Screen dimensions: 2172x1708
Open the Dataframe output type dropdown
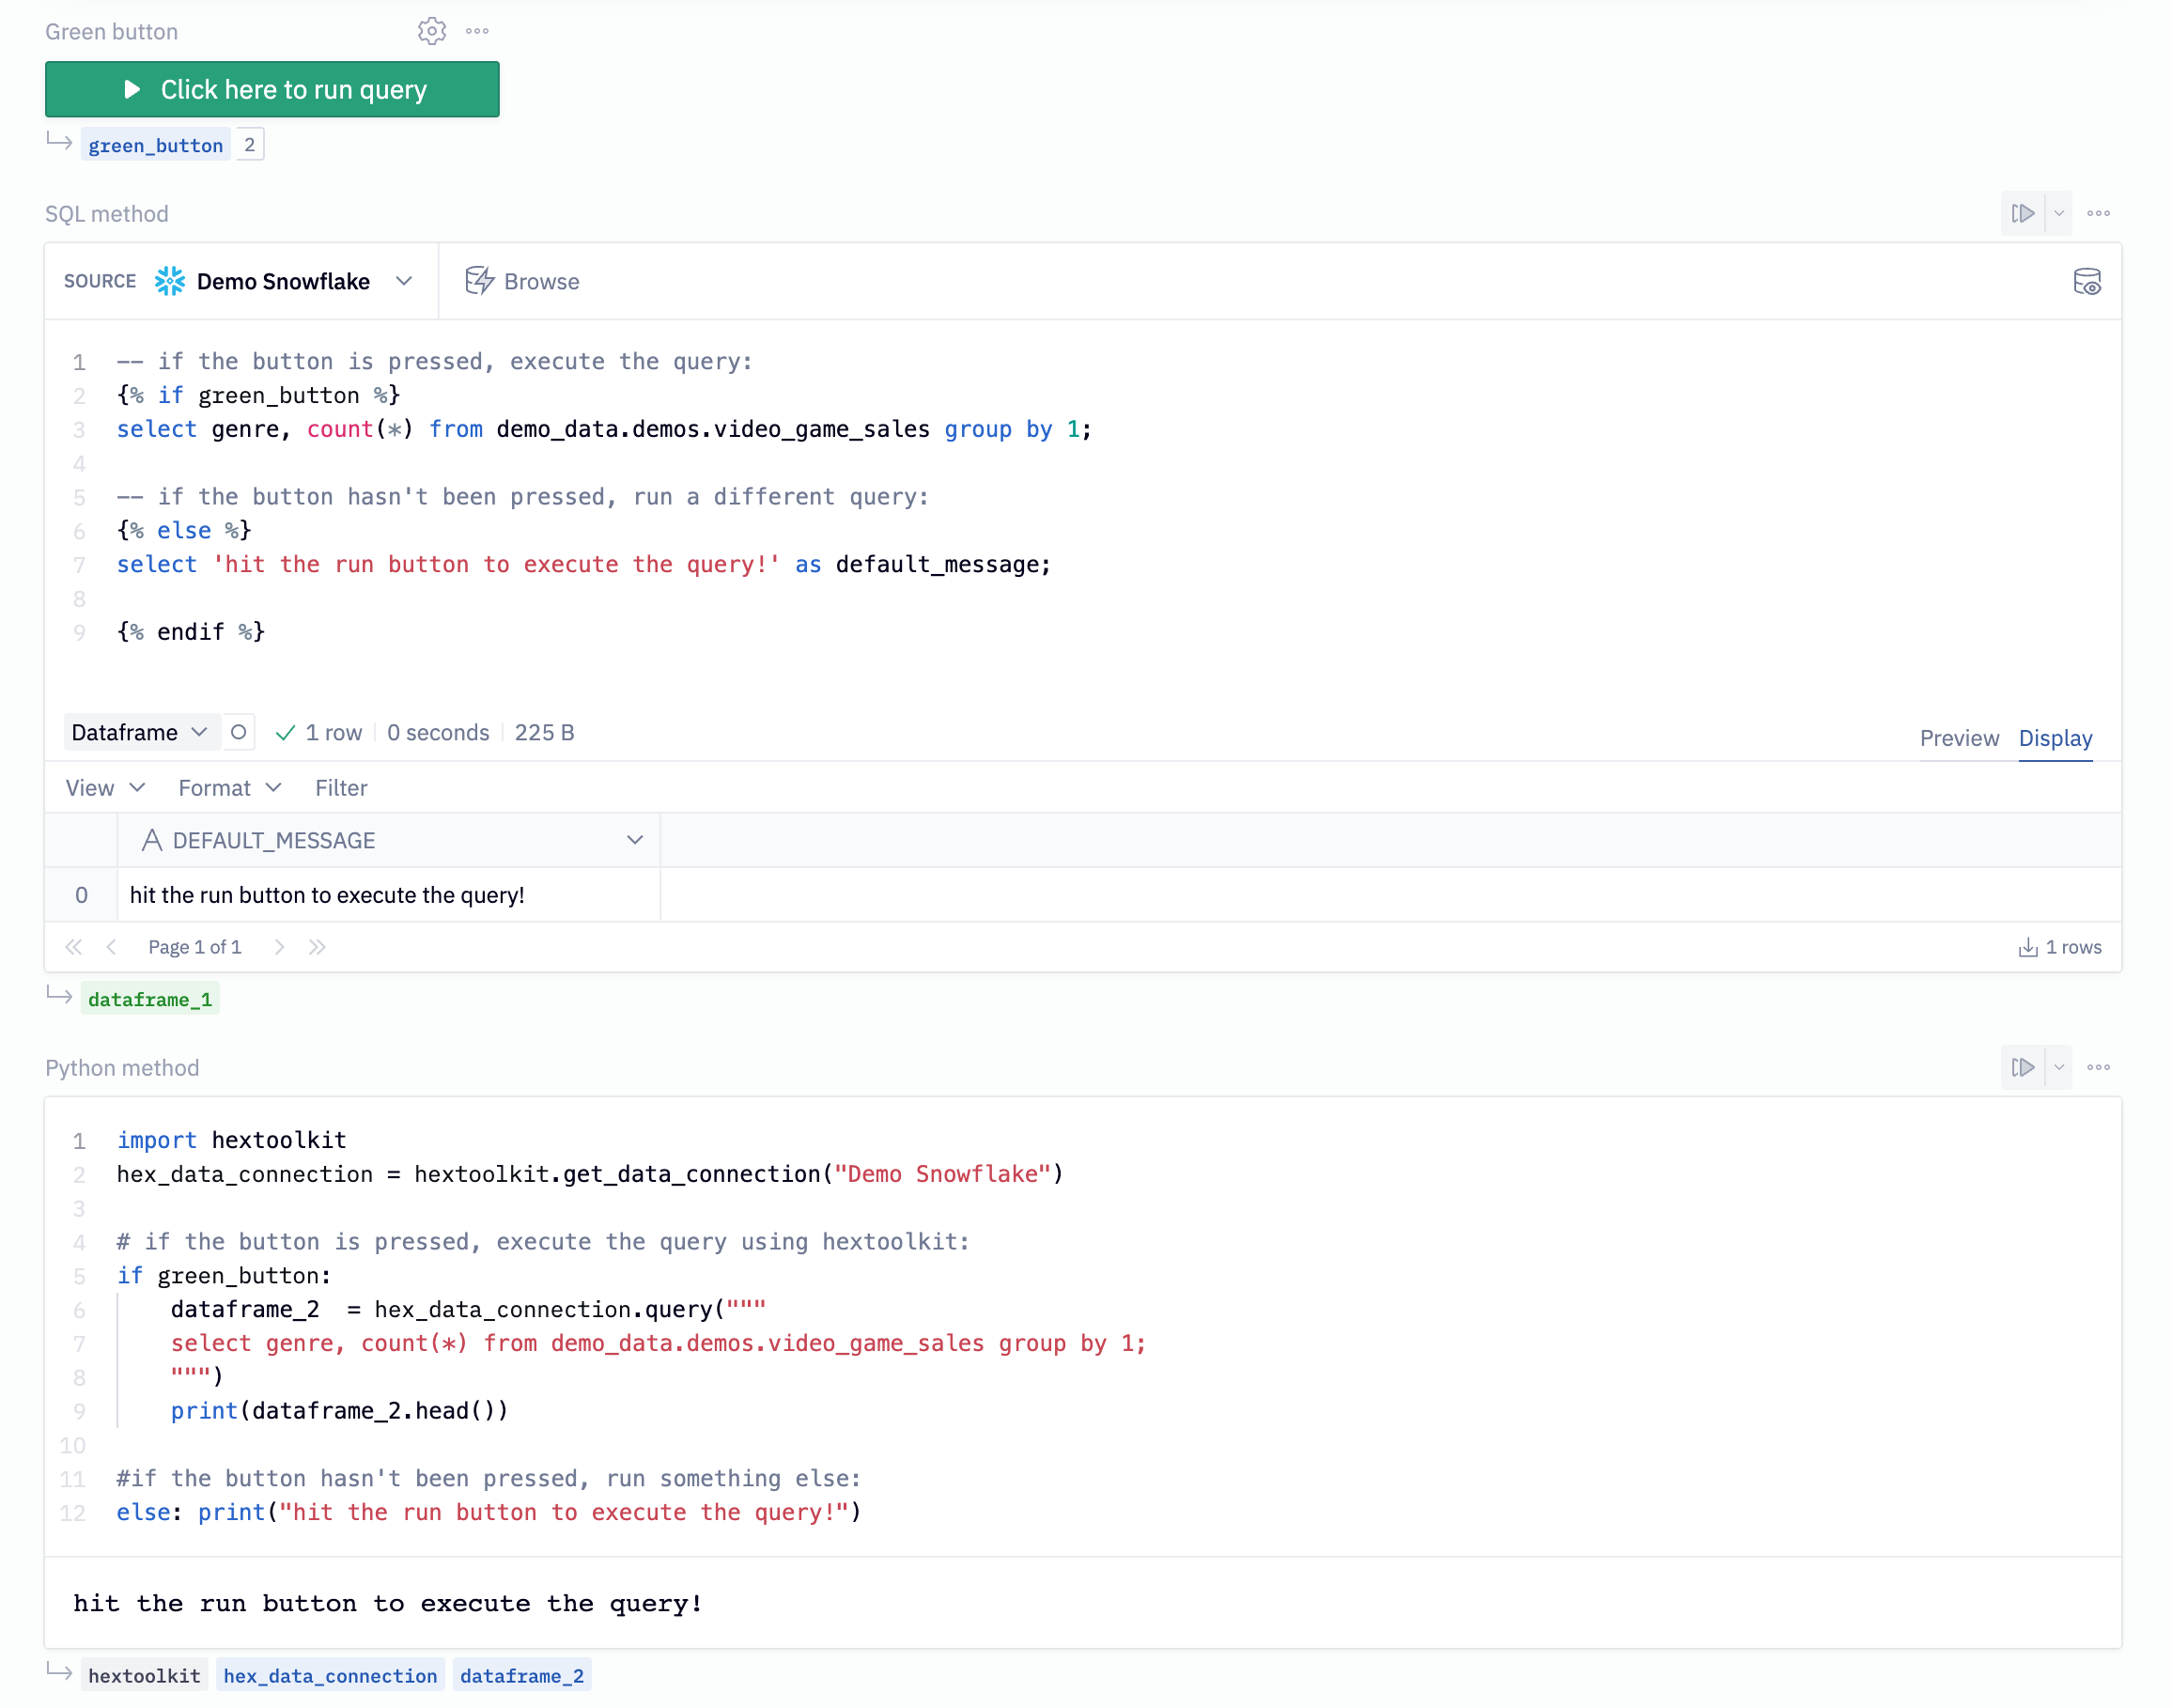tap(140, 732)
